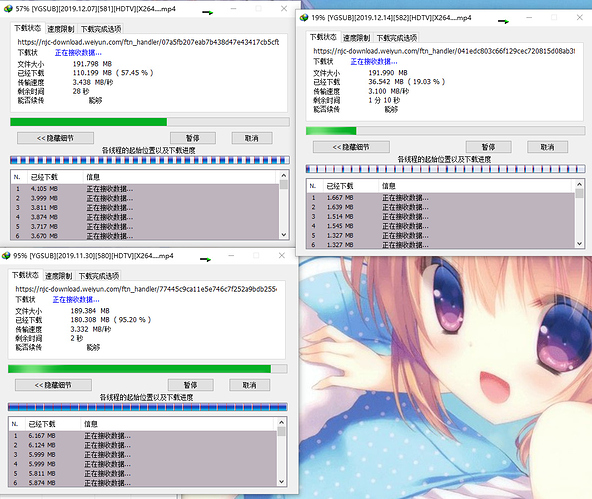
Task: Click the down arrow of the 19% window thread list
Action: [580, 243]
